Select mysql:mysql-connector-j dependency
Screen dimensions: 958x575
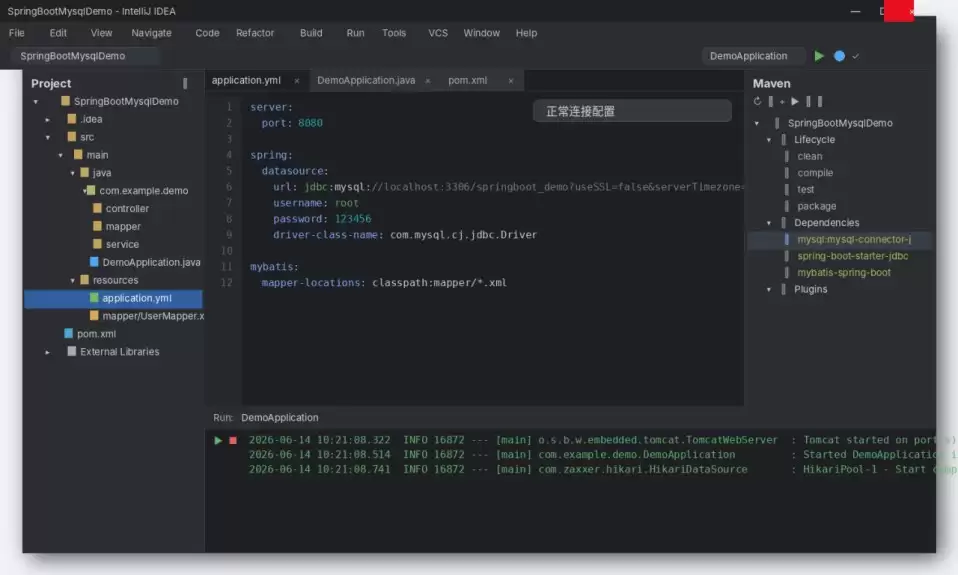coord(854,240)
